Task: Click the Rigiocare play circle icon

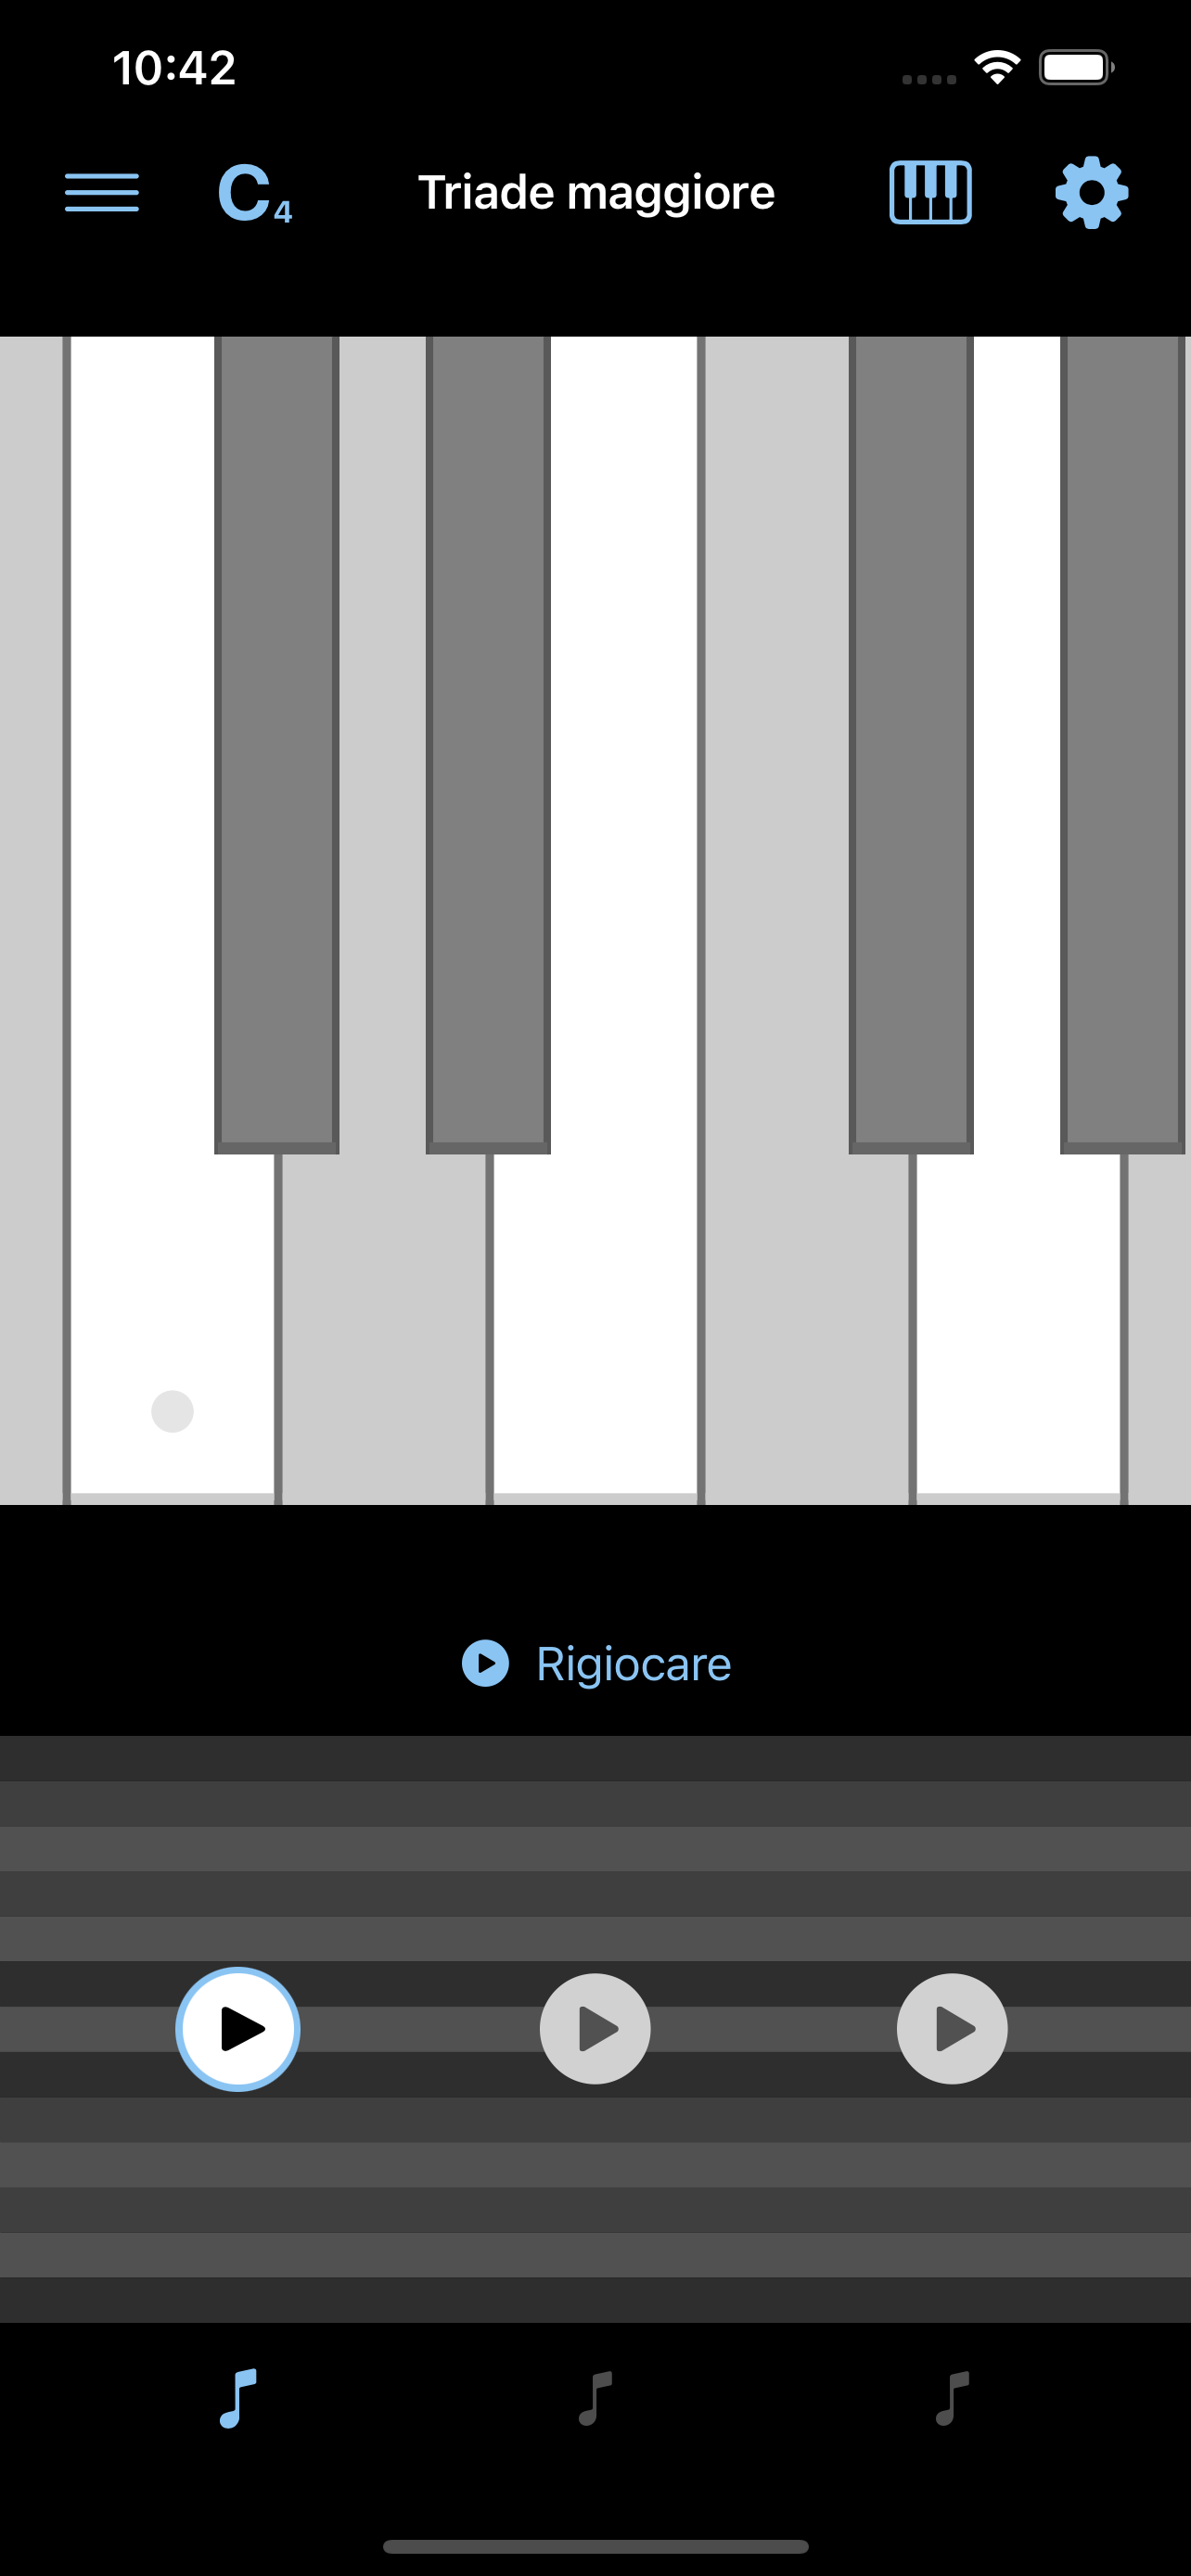Action: click(485, 1664)
